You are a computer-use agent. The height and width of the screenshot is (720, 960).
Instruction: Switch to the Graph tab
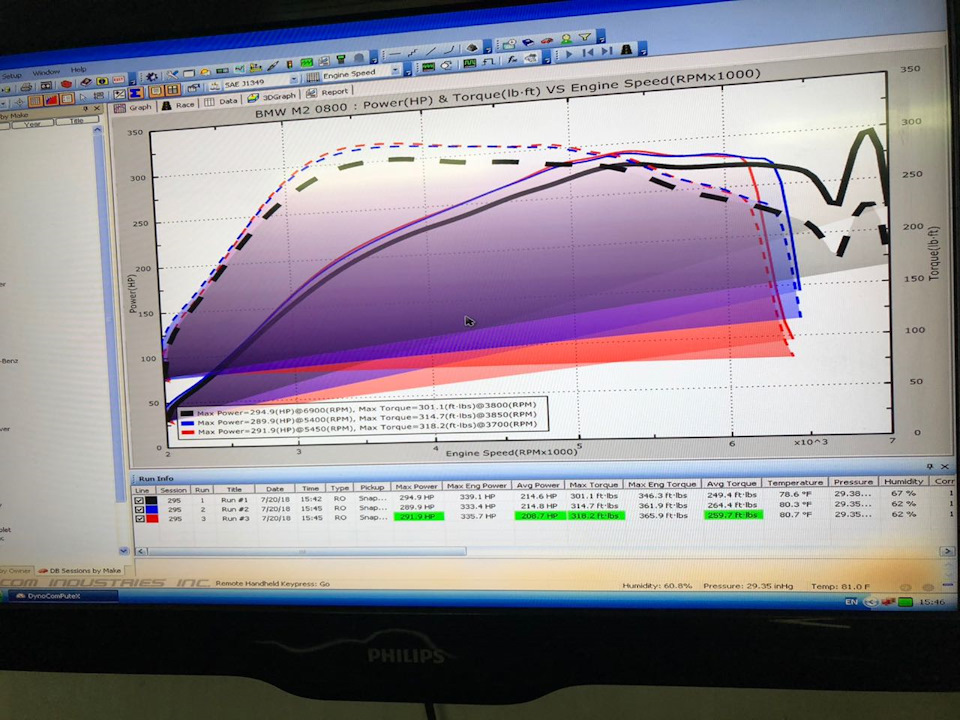click(x=132, y=108)
